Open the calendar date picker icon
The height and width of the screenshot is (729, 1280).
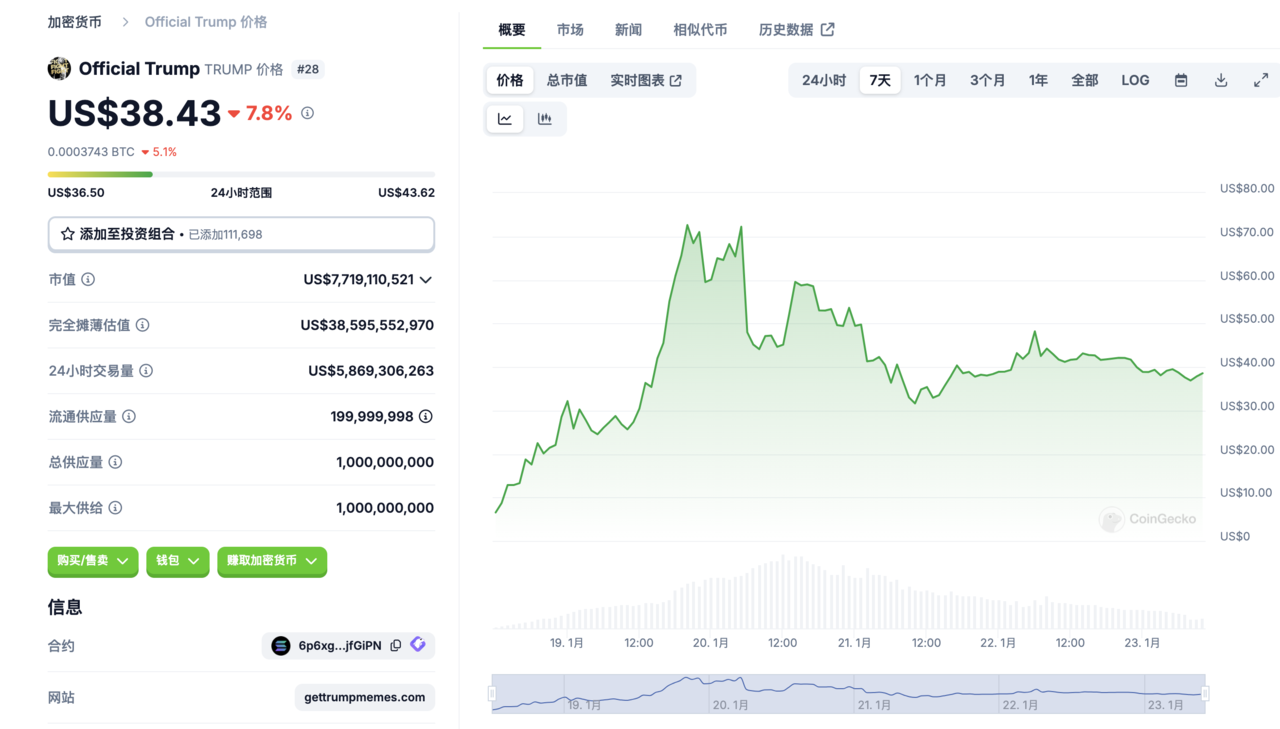click(1181, 80)
